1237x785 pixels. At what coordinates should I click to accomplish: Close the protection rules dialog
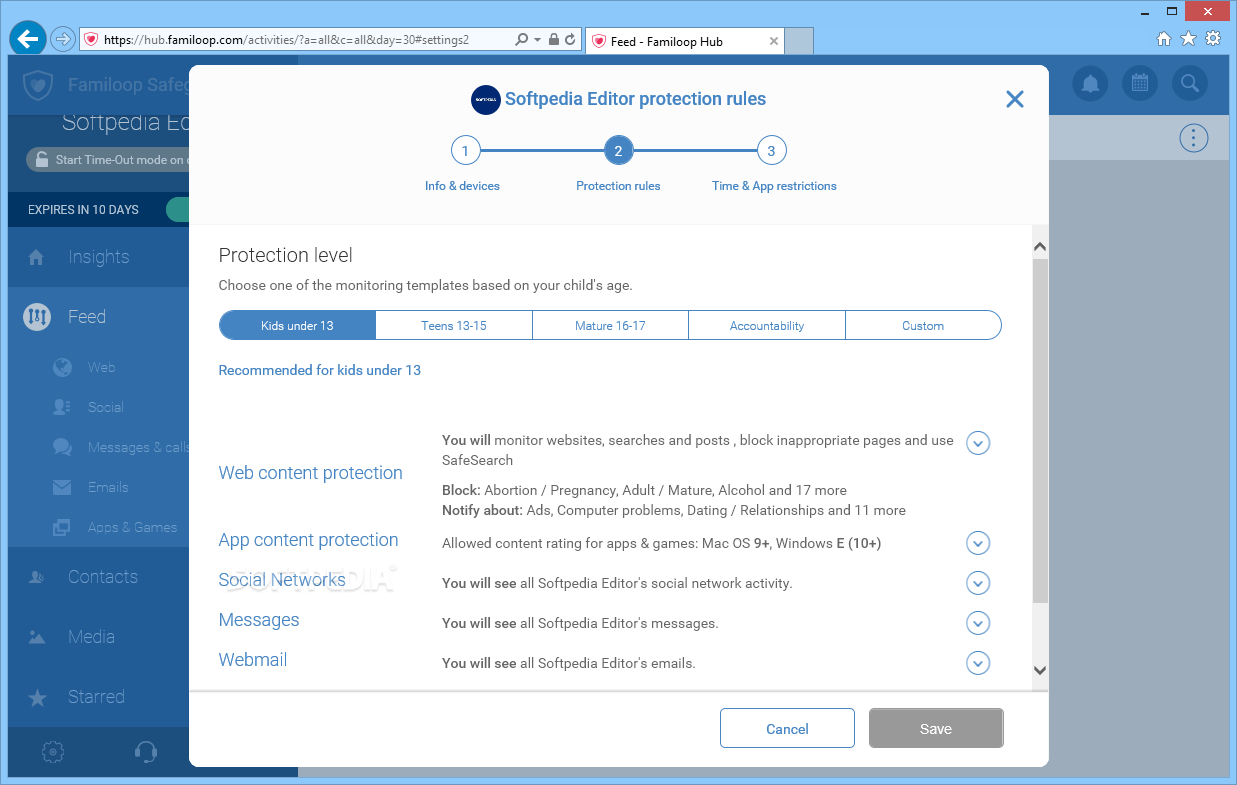point(1015,99)
